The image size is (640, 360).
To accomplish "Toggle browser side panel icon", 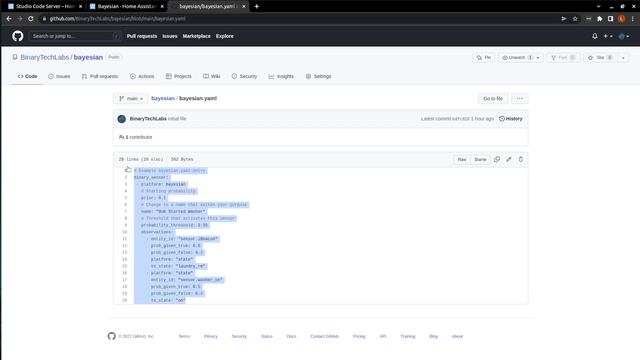I will (x=611, y=18).
